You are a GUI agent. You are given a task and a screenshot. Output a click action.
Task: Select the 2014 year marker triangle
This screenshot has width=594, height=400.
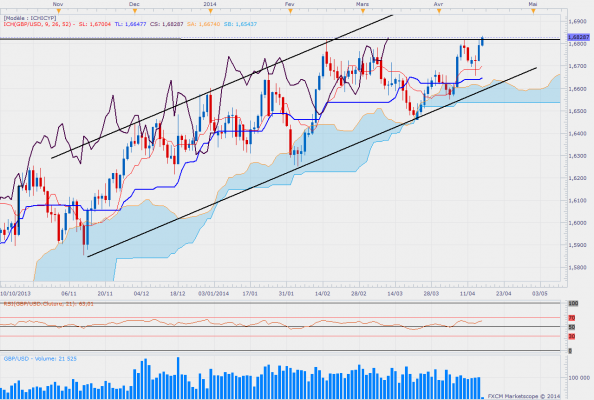coord(211,11)
